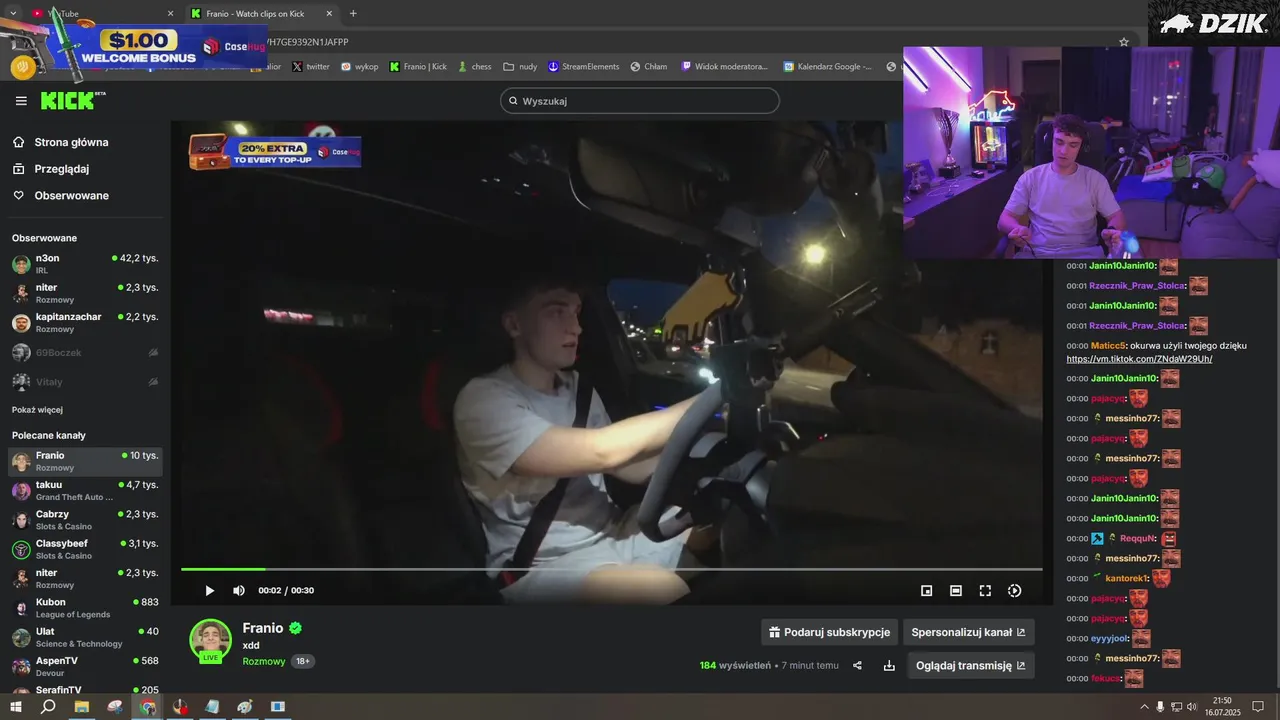
Task: Click Podaruj subskrypcje button
Action: point(829,632)
